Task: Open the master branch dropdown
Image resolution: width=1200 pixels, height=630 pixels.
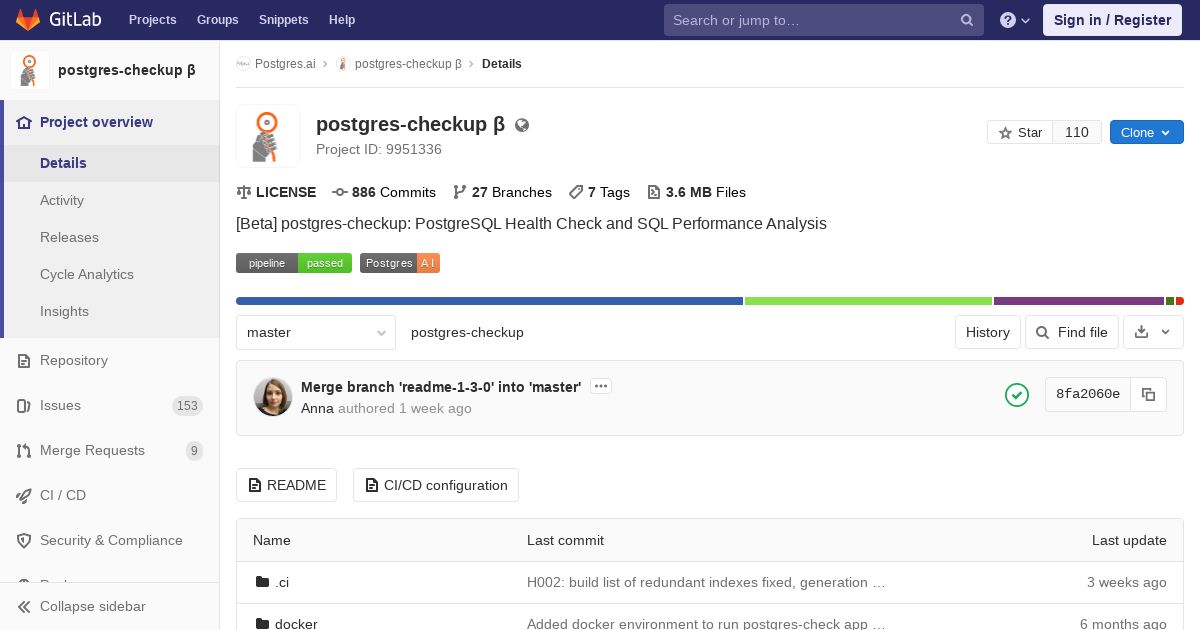Action: (x=316, y=332)
